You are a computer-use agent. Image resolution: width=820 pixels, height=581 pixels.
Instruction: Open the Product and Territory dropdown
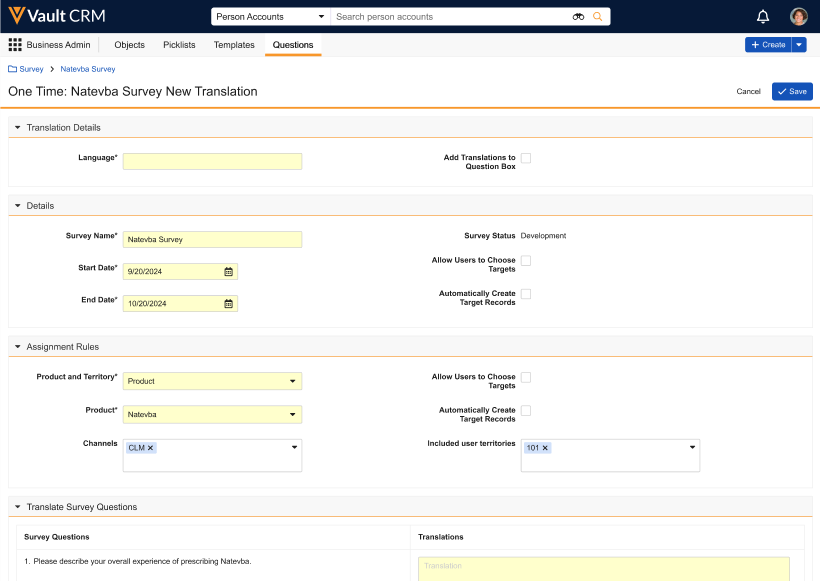tap(212, 381)
